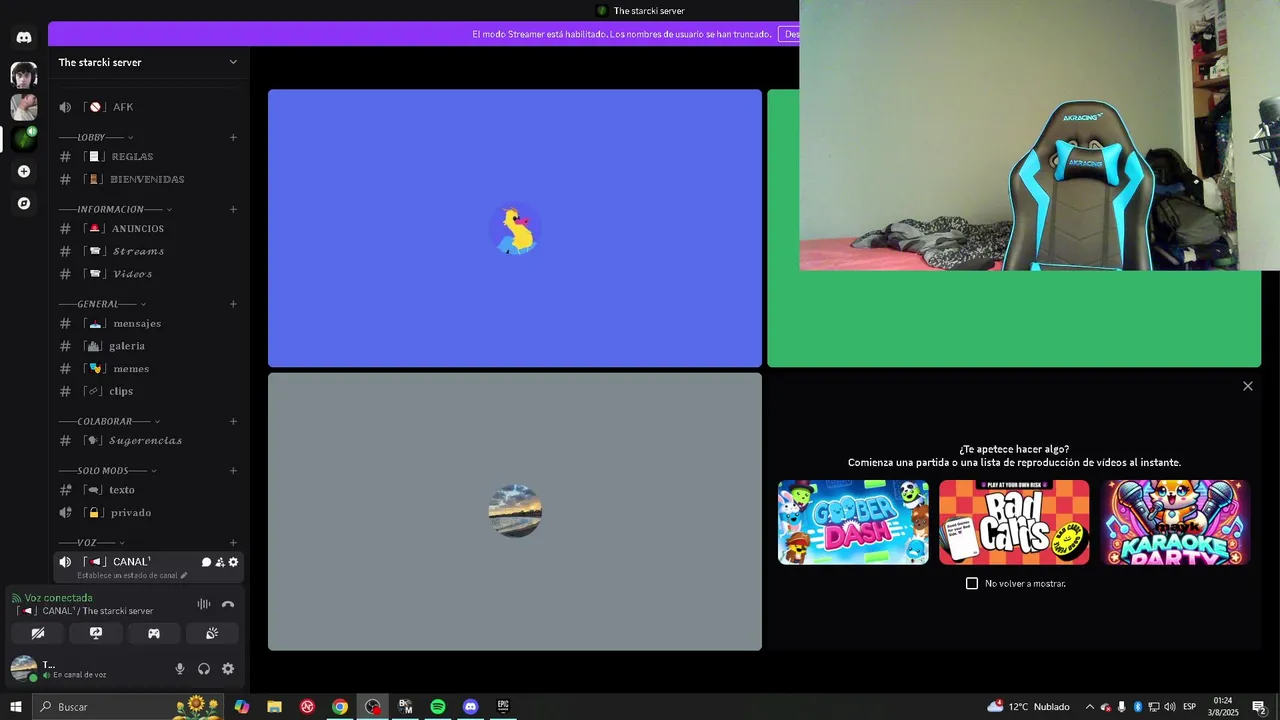The height and width of the screenshot is (720, 1280).
Task: Disconnect from voice with hang-up icon
Action: pyautogui.click(x=228, y=604)
